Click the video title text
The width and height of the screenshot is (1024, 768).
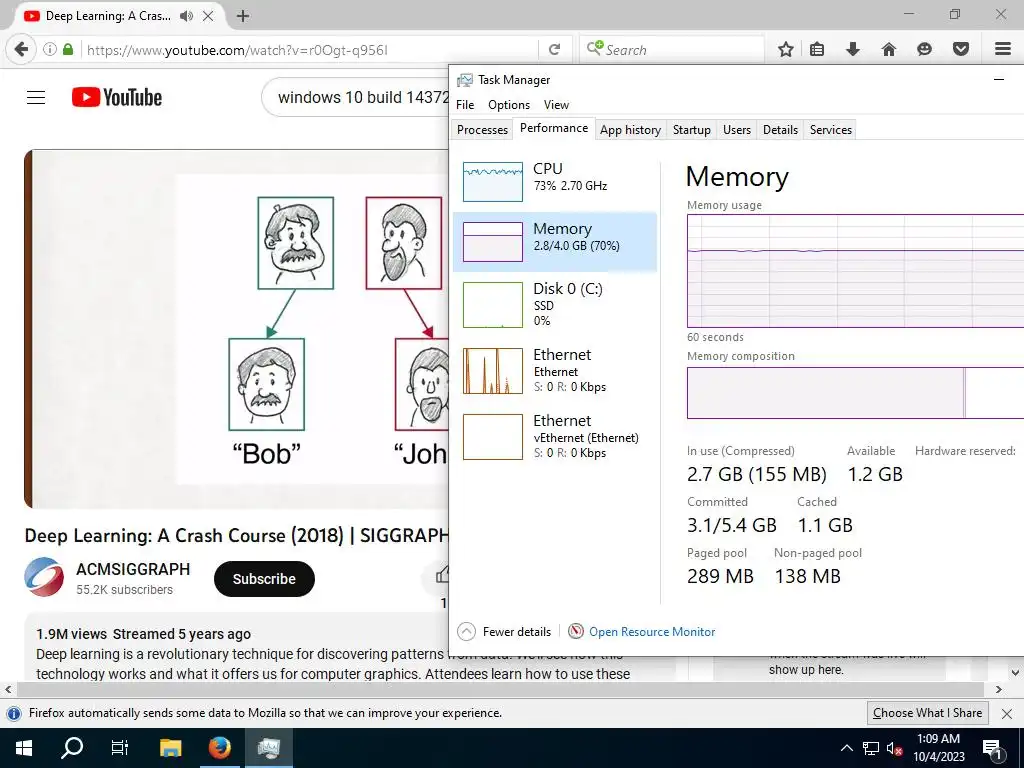coord(236,536)
